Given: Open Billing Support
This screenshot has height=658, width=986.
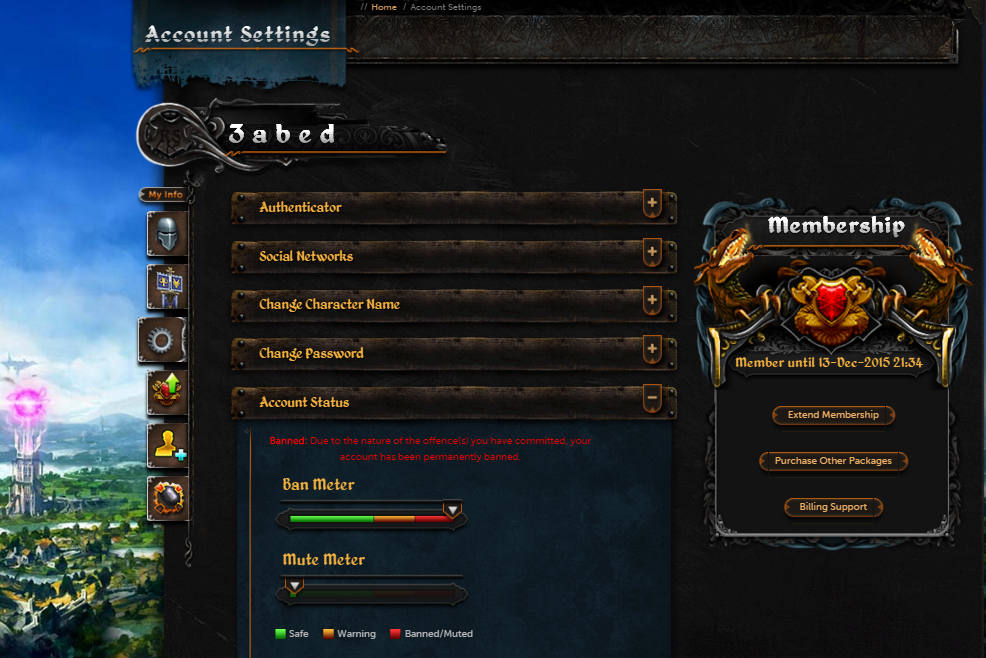Looking at the screenshot, I should click(x=833, y=507).
